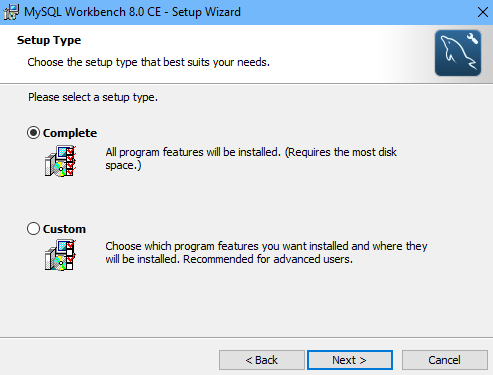Click the 'All program features will be installed' text
The image size is (493, 375).
click(193, 152)
